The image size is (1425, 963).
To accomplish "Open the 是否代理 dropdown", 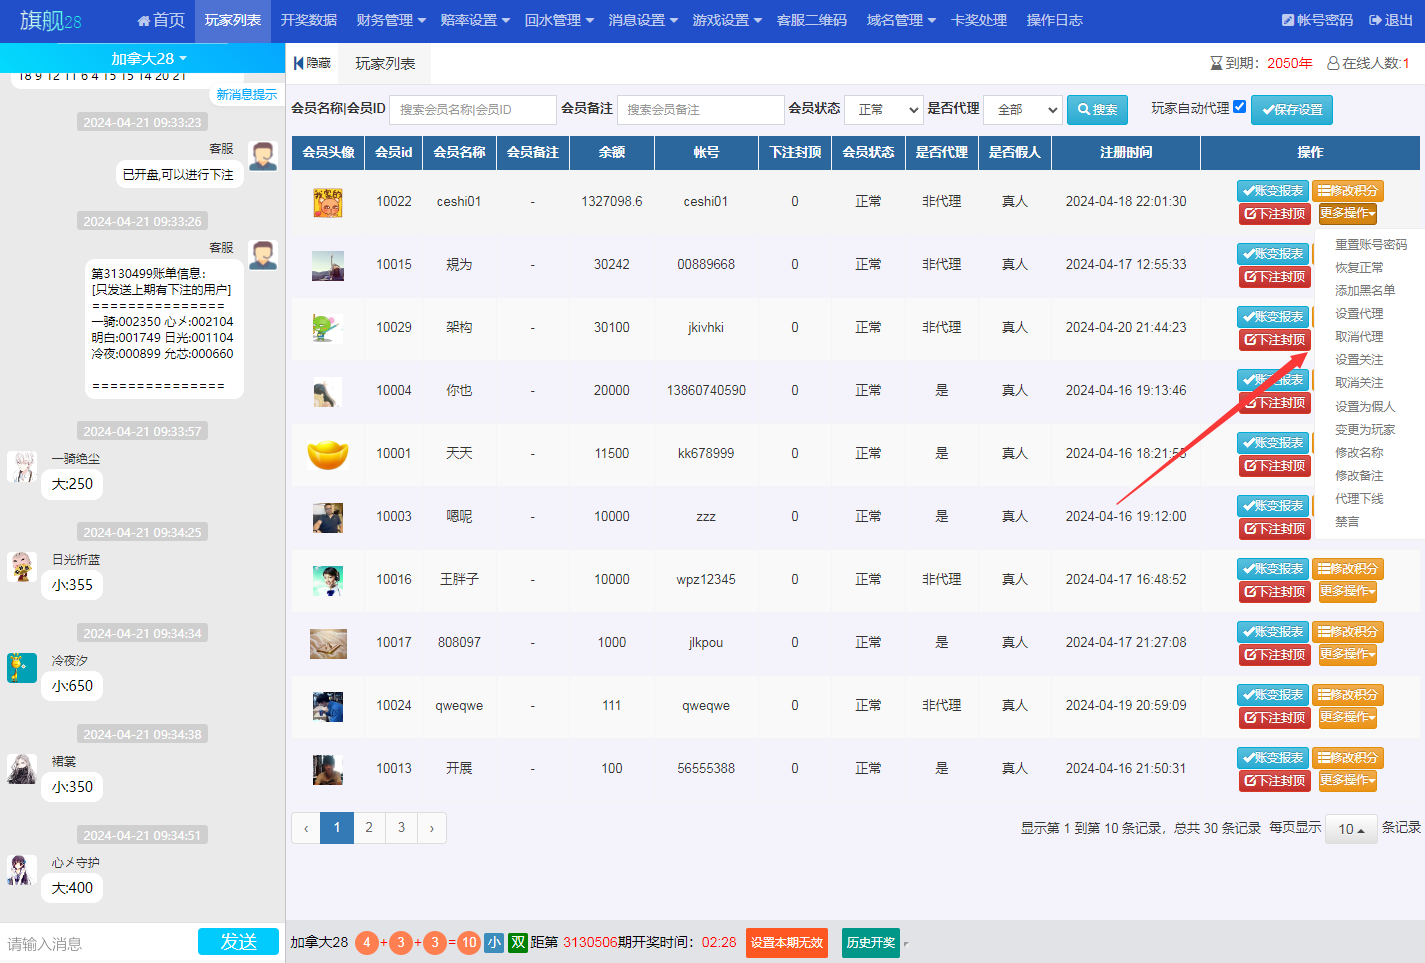I will [1023, 109].
